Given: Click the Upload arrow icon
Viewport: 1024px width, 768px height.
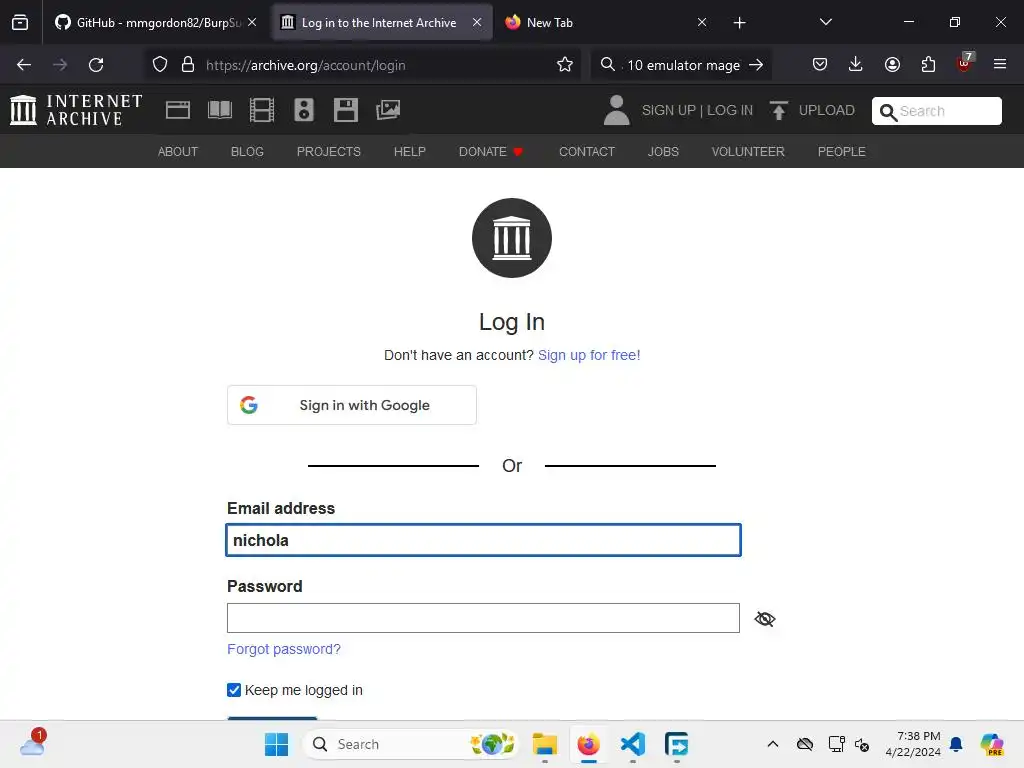Looking at the screenshot, I should click(778, 110).
